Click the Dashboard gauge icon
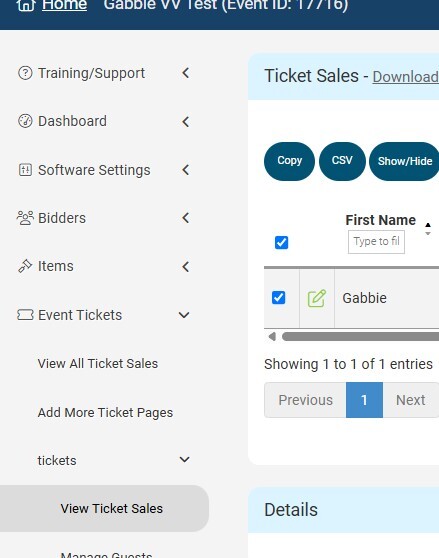 pyautogui.click(x=25, y=121)
